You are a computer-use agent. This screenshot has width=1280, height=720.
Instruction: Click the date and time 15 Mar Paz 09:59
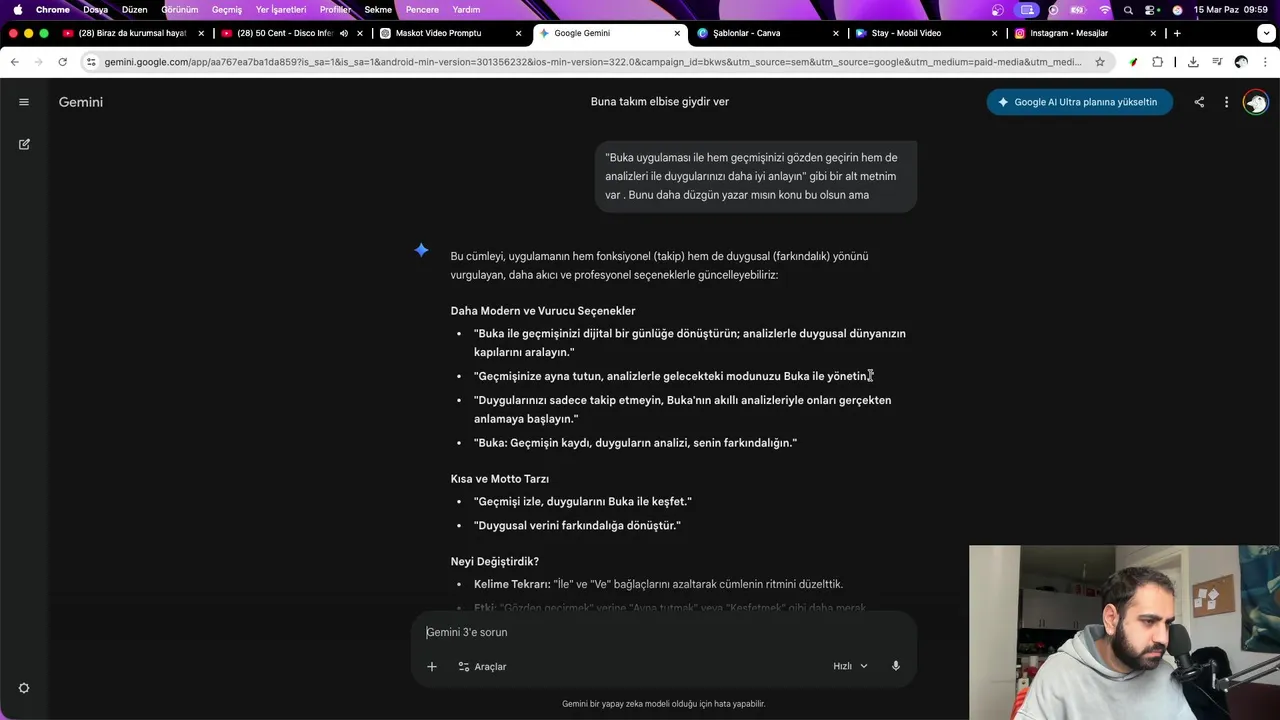[x=1230, y=10]
